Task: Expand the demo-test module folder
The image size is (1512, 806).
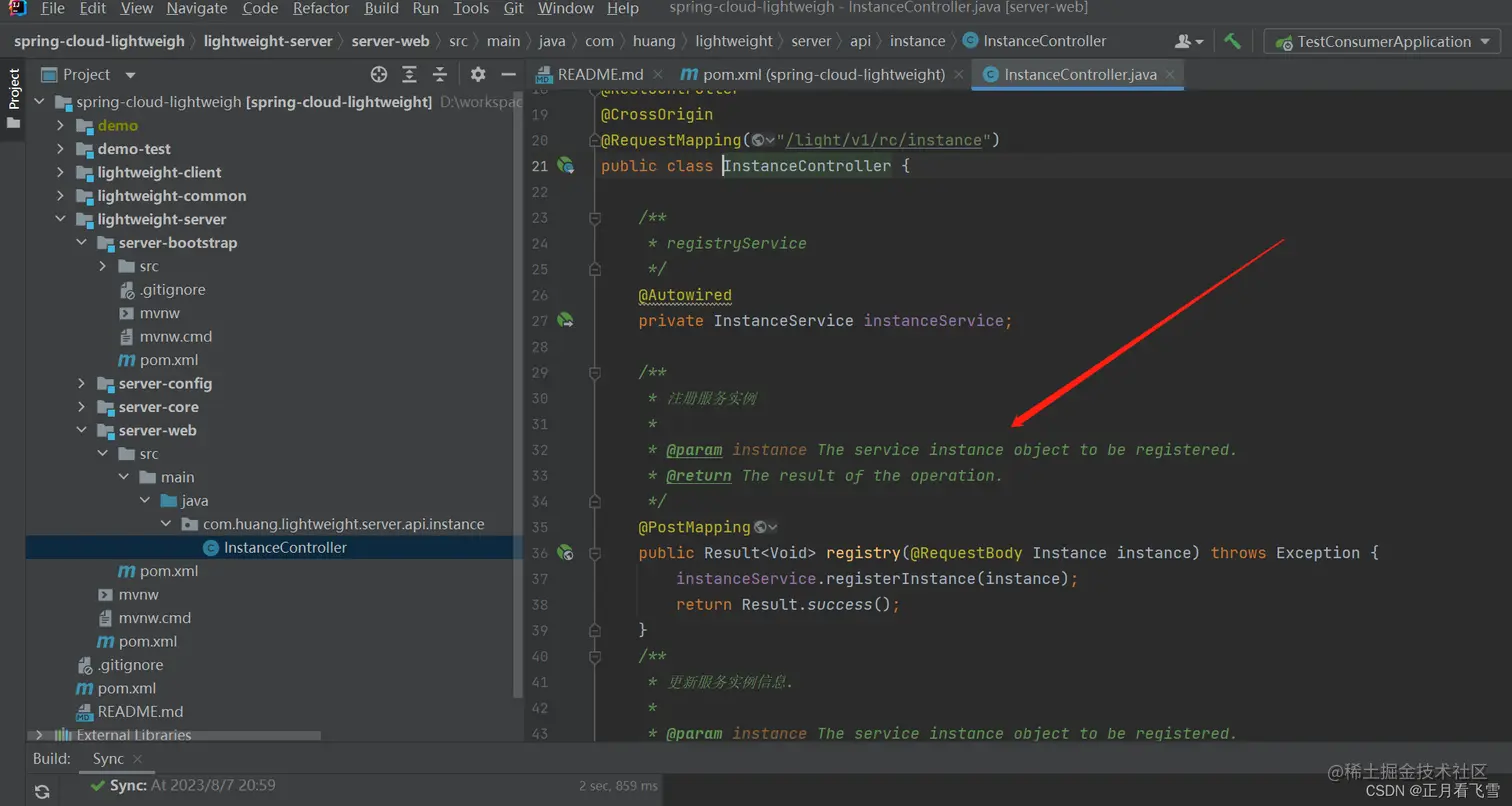Action: [x=60, y=149]
